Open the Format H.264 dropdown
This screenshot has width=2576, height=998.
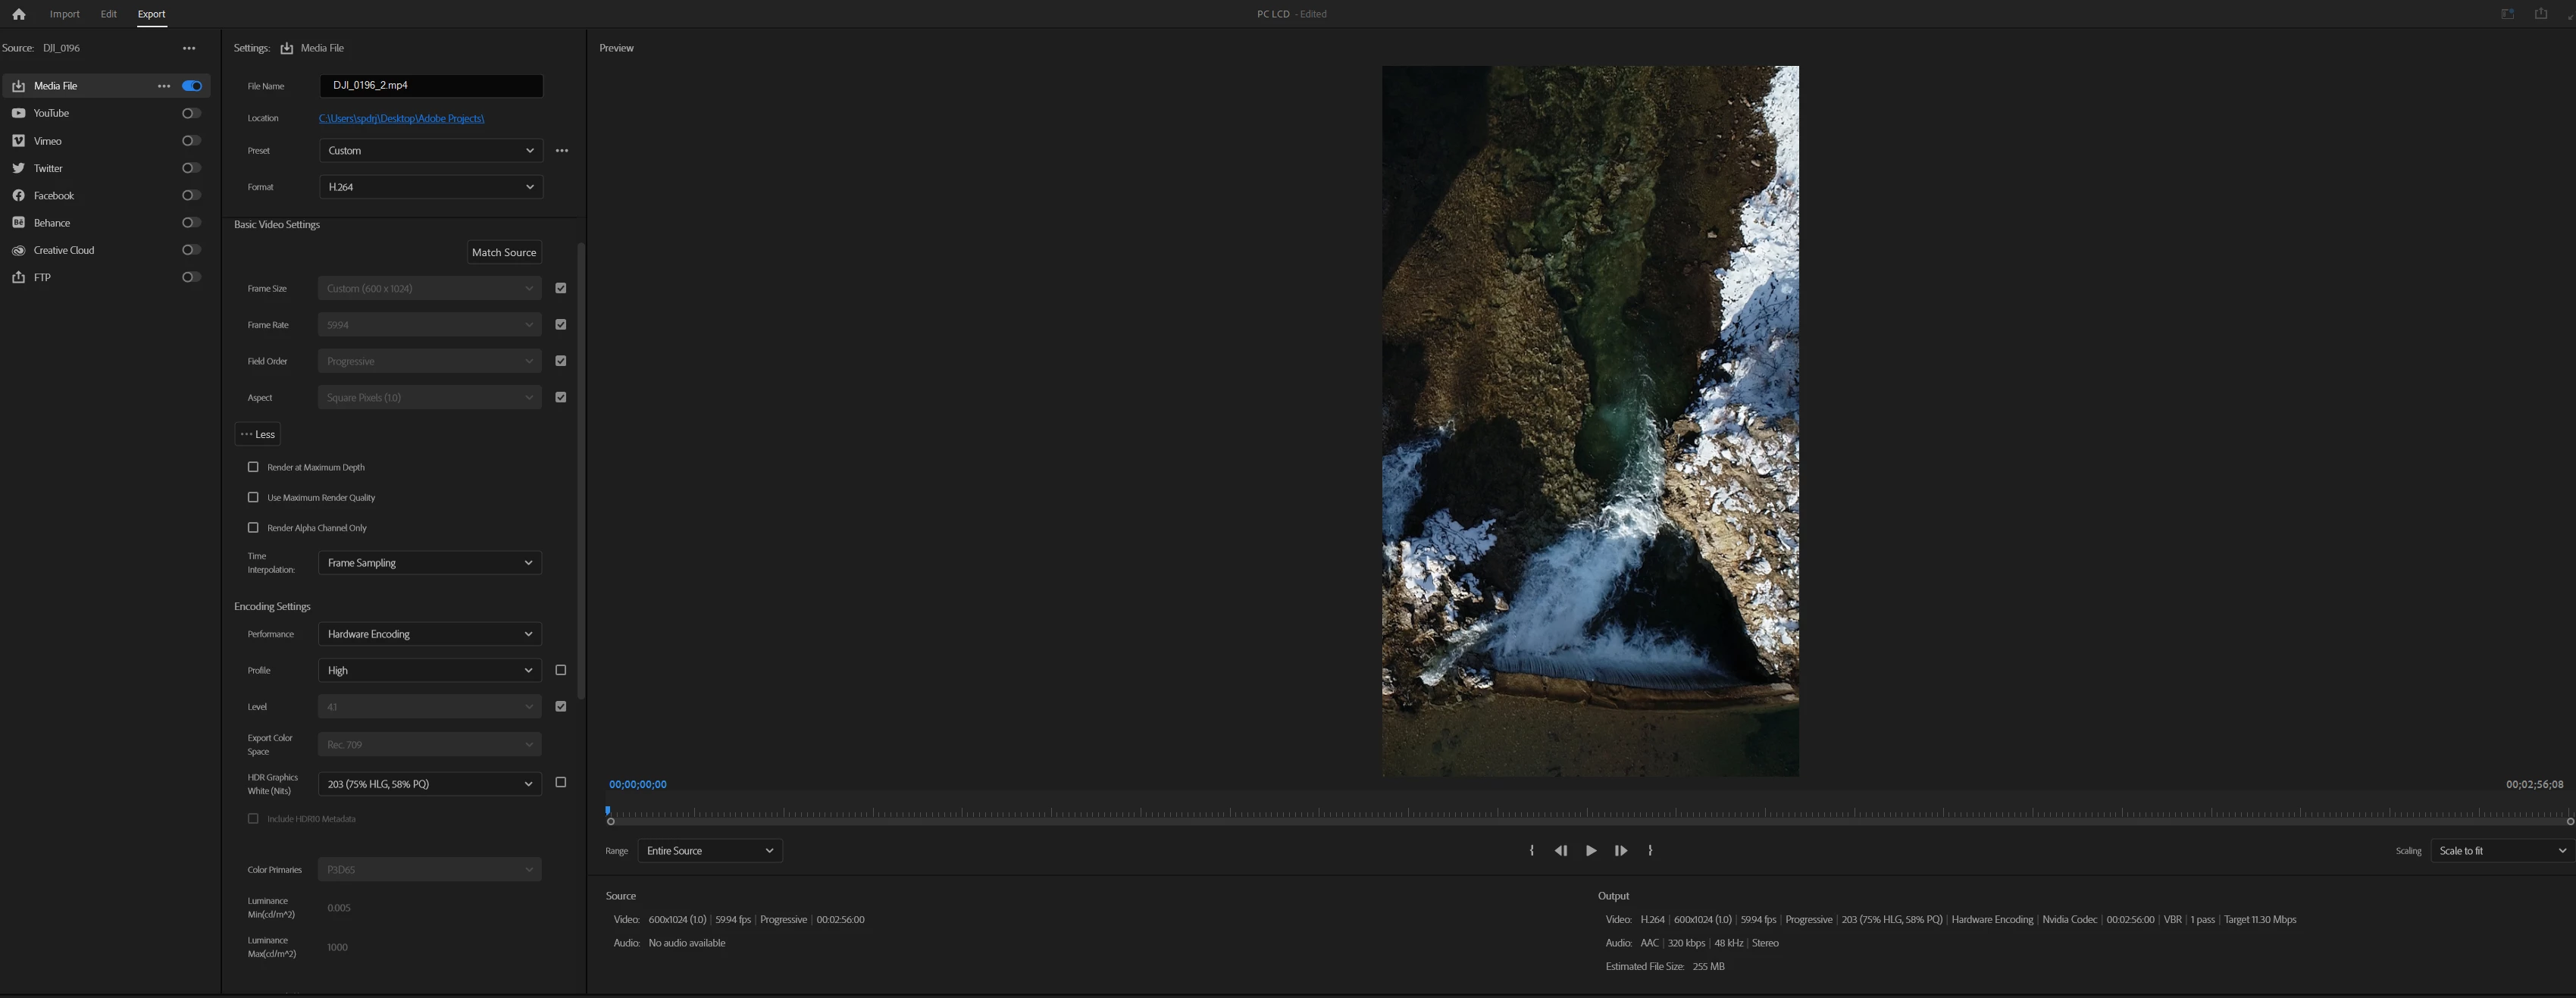pyautogui.click(x=430, y=187)
